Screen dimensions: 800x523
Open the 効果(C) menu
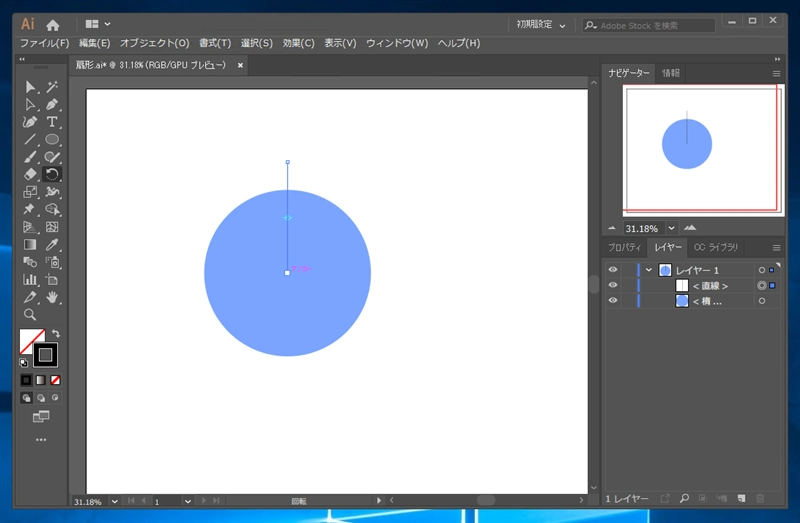[298, 43]
